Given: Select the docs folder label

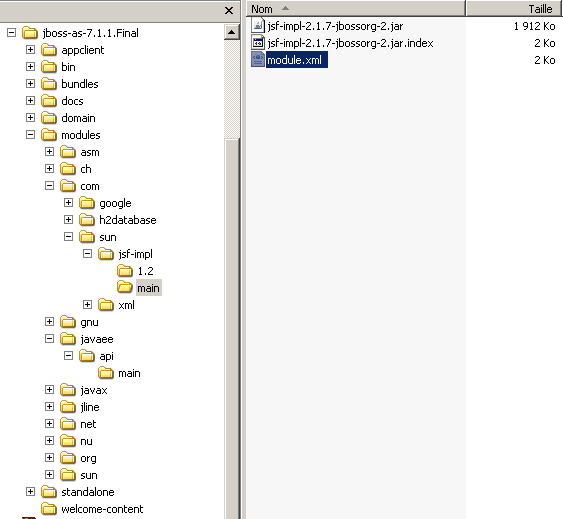Looking at the screenshot, I should 72,101.
